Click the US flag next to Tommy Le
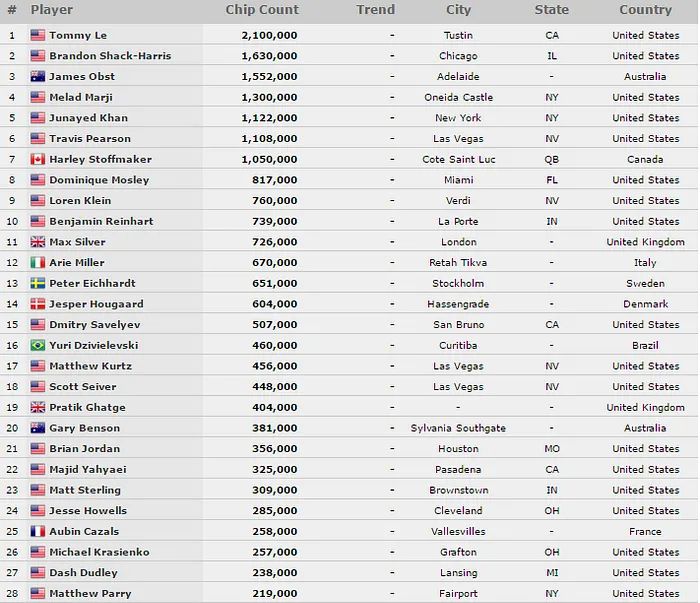 coord(38,35)
